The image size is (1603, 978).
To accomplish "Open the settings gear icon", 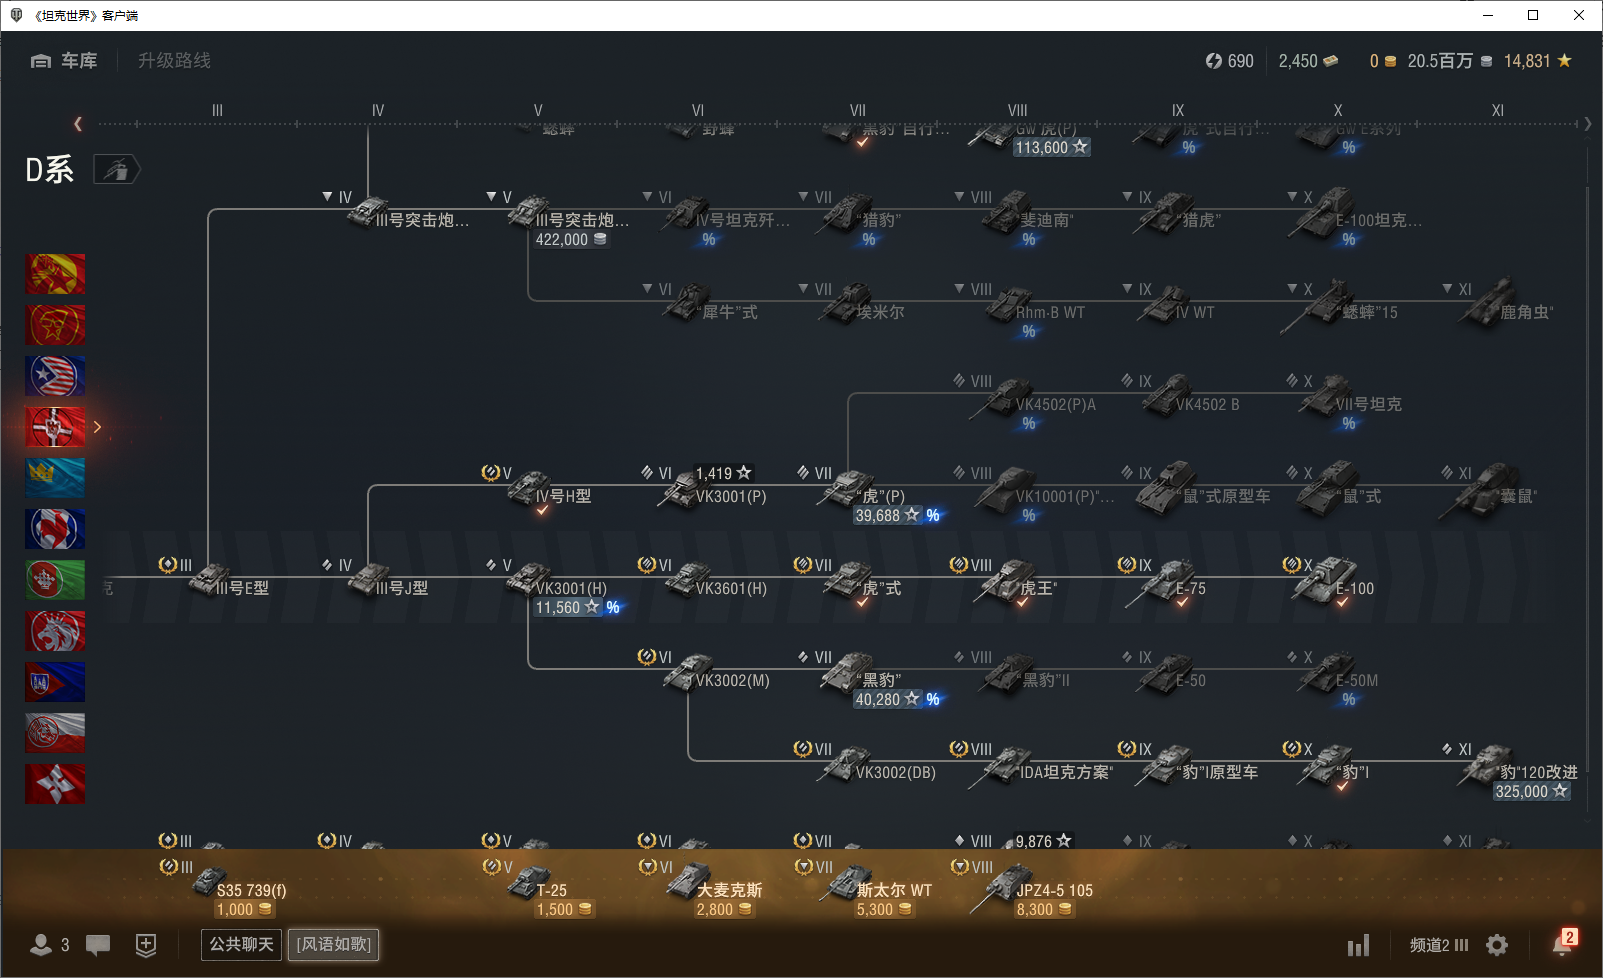I will point(1497,945).
